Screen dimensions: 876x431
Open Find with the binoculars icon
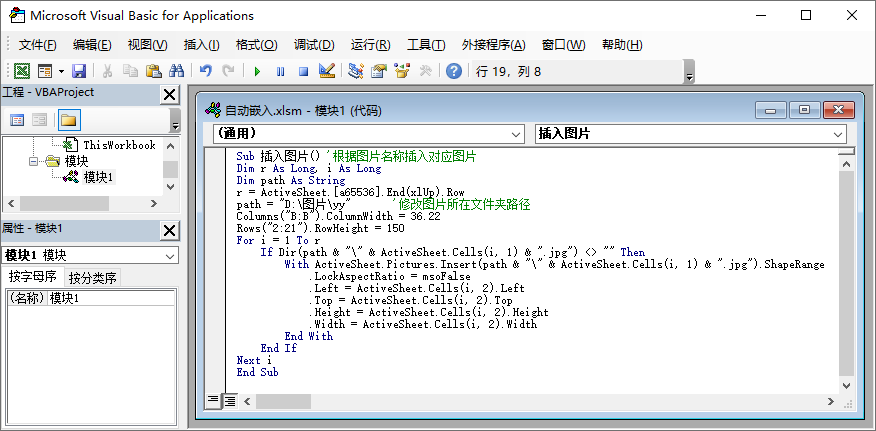[x=177, y=71]
